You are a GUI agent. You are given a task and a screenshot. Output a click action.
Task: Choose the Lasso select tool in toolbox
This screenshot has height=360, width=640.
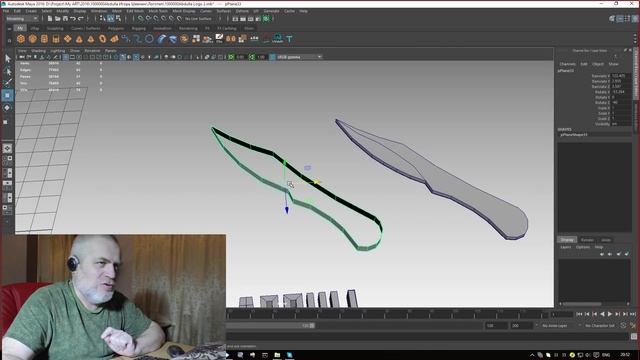click(7, 71)
